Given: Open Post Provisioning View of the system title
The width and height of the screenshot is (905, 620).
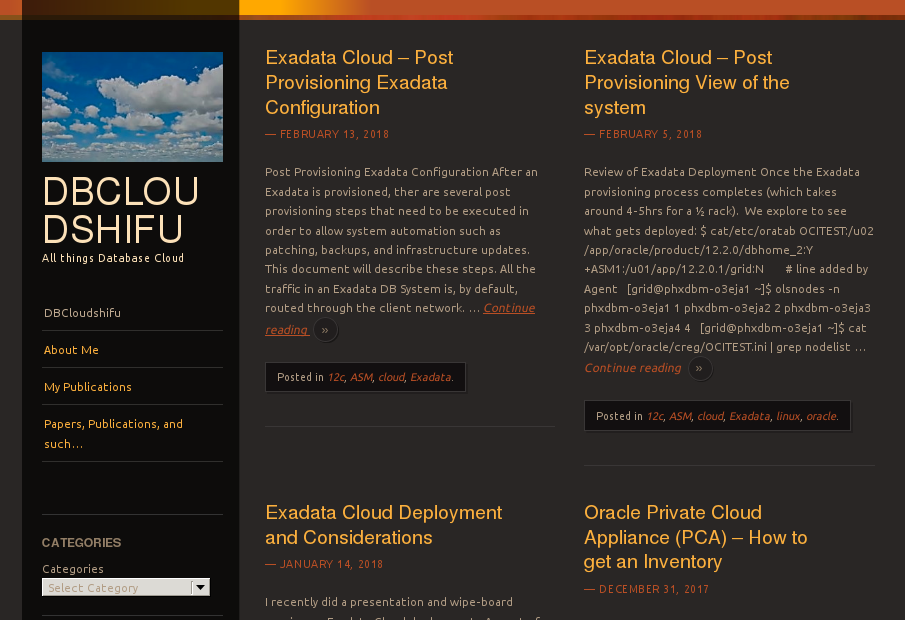Looking at the screenshot, I should click(x=686, y=82).
